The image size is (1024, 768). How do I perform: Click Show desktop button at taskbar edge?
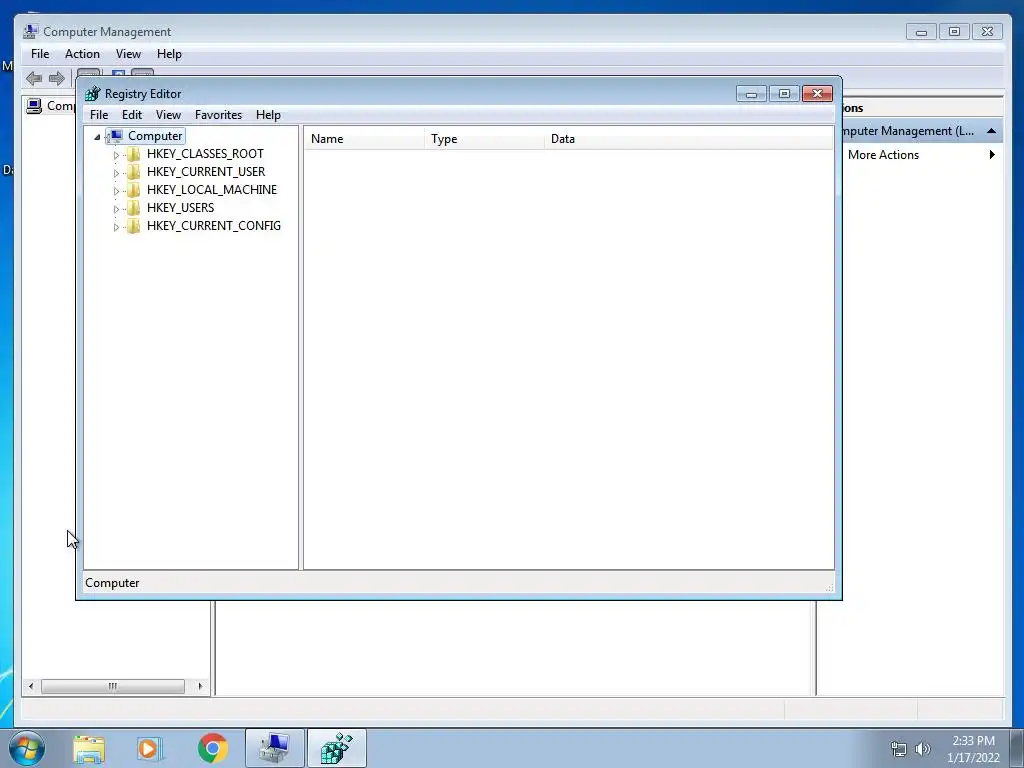1017,748
